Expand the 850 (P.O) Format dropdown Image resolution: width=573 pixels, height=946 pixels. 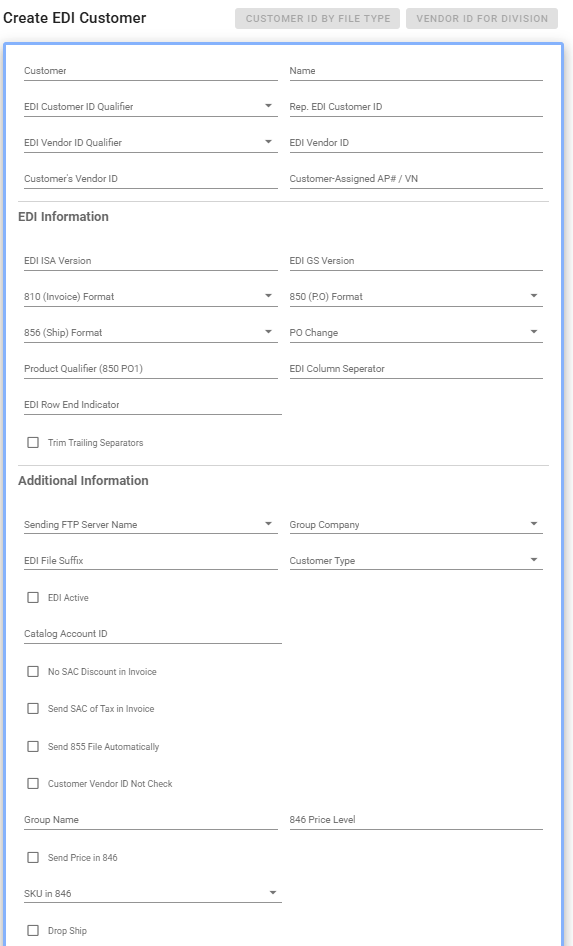(416, 297)
